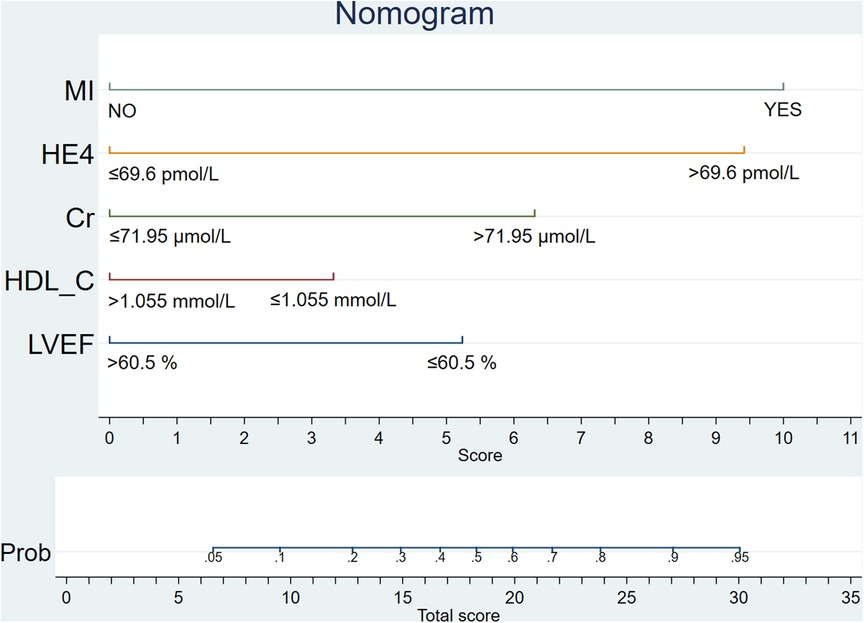The width and height of the screenshot is (864, 623).
Task: Click the .2 probability mark
Action: tap(353, 557)
